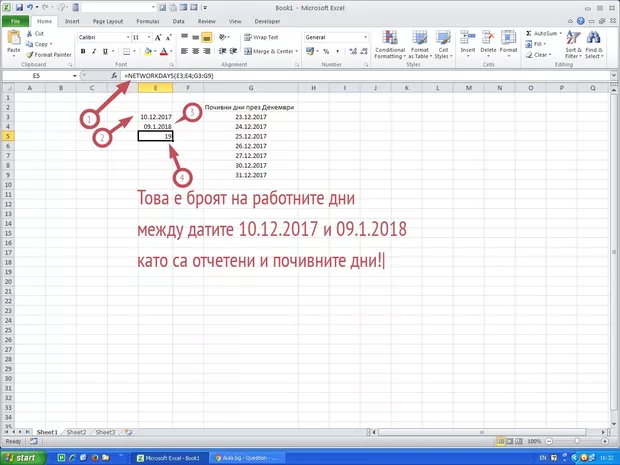Open the File tab
Image resolution: width=620 pixels, height=465 pixels.
tap(15, 21)
